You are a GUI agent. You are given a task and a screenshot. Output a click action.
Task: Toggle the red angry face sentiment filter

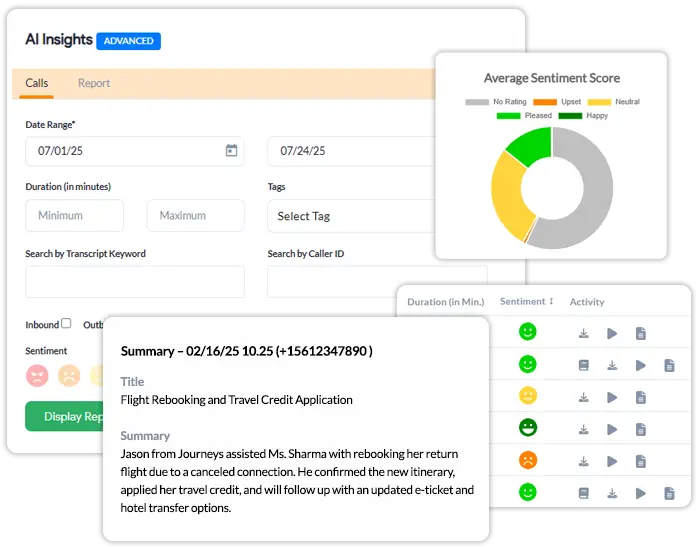pyautogui.click(x=37, y=375)
